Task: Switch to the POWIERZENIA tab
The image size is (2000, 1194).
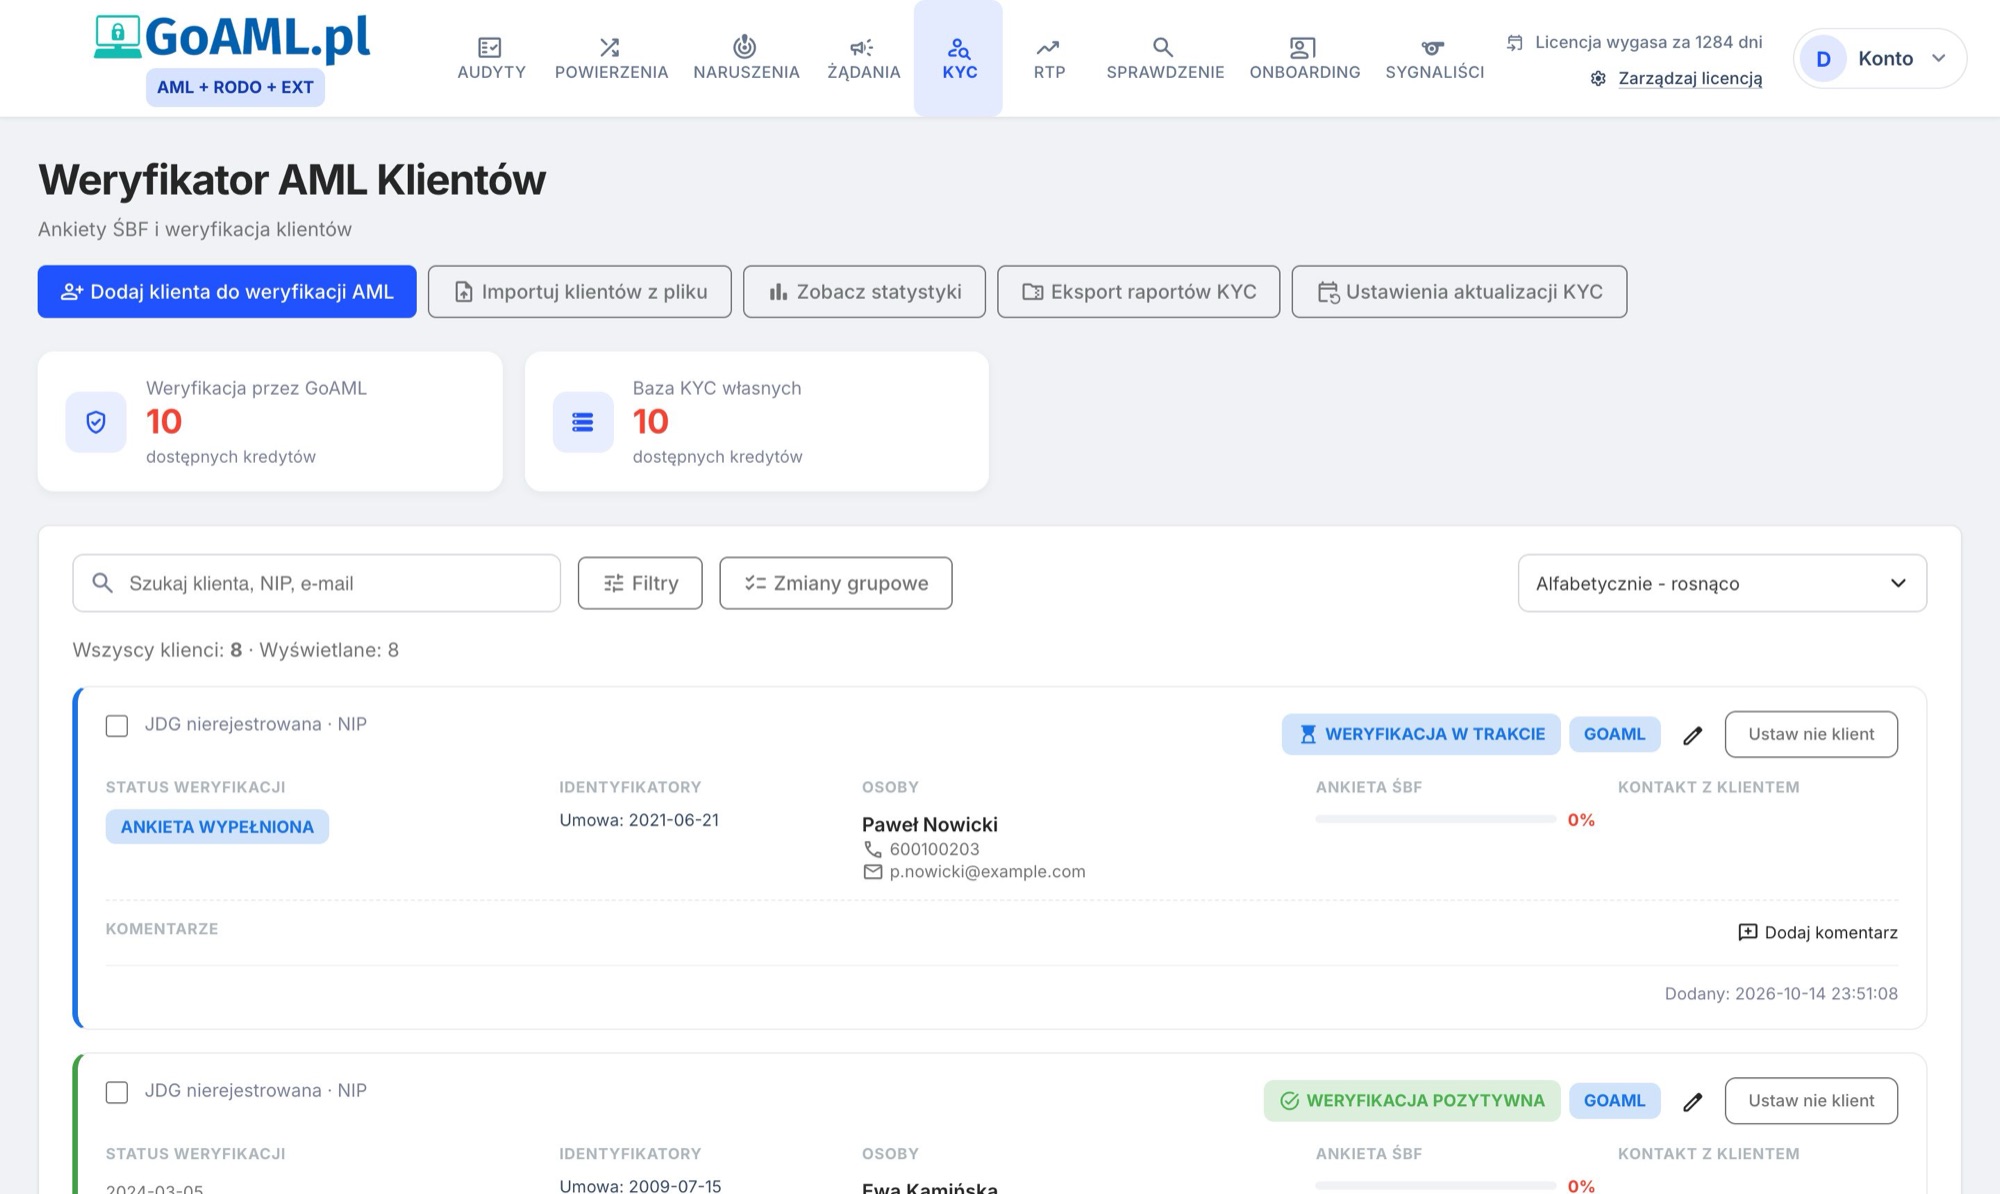Action: point(611,59)
